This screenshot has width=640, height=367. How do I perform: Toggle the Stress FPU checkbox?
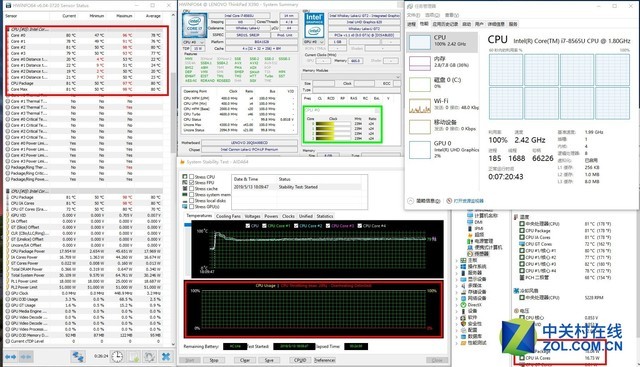click(x=191, y=182)
